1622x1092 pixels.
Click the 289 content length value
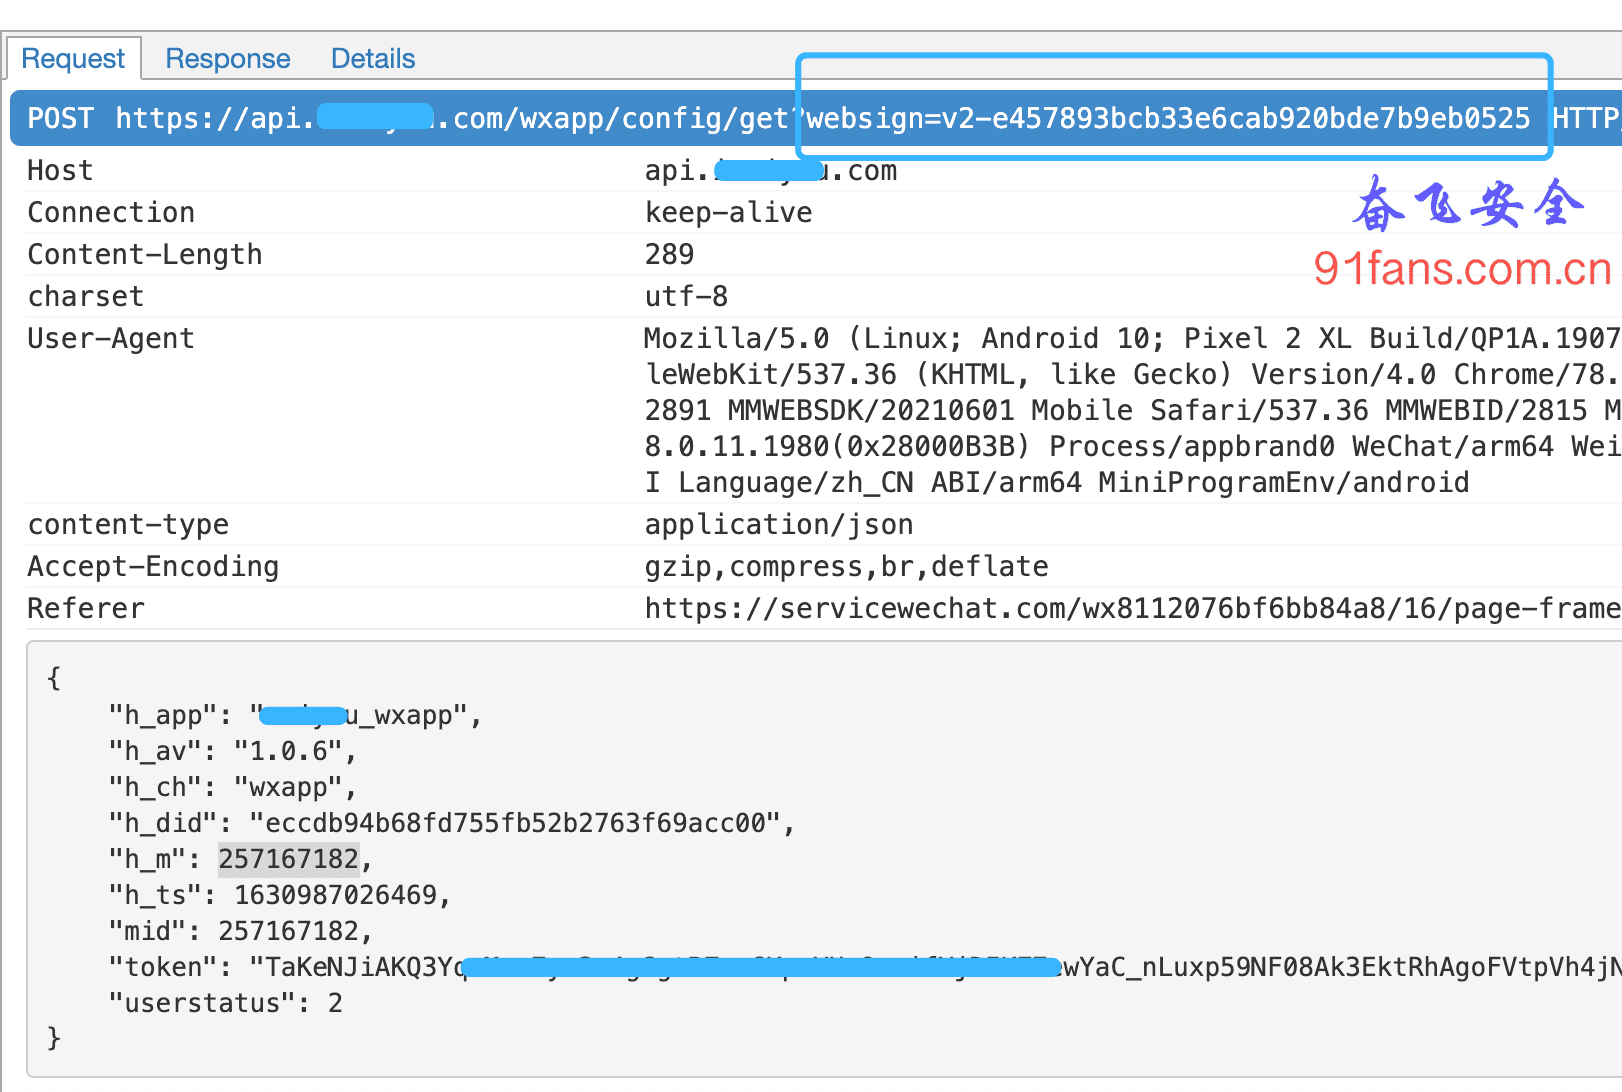[x=669, y=255]
